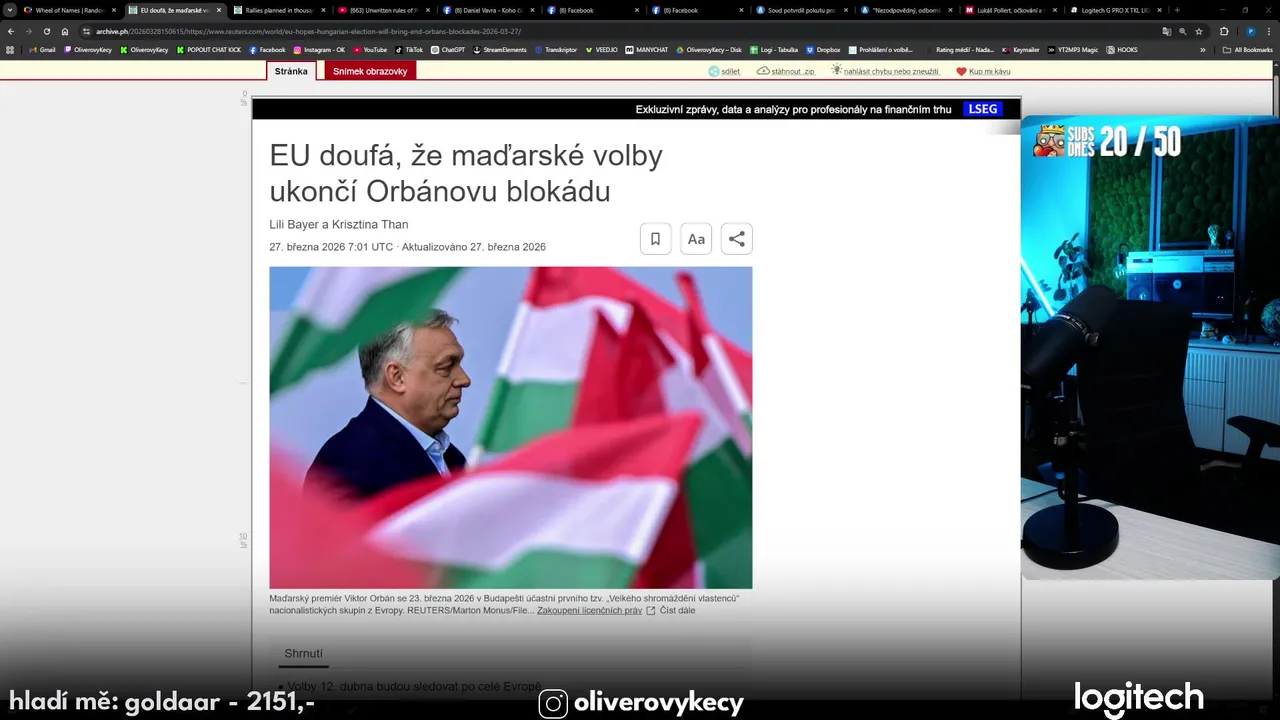This screenshot has width=1280, height=720.
Task: Click nahlásit chybu nebo zneužití link
Action: pos(885,71)
